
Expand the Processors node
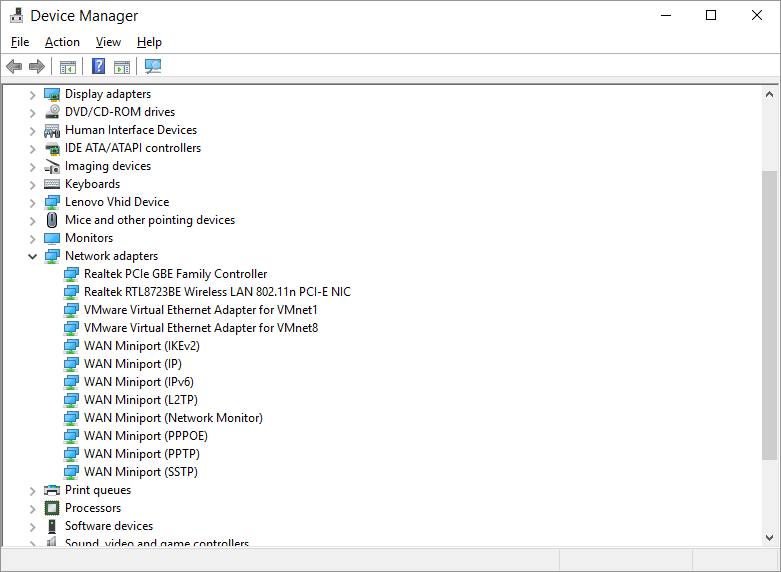pos(32,509)
